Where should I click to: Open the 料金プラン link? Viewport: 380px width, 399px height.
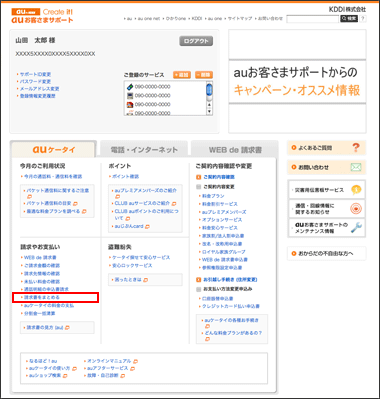pos(213,196)
